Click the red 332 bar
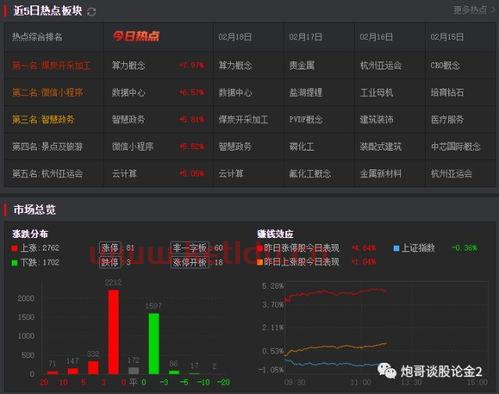 (93, 368)
